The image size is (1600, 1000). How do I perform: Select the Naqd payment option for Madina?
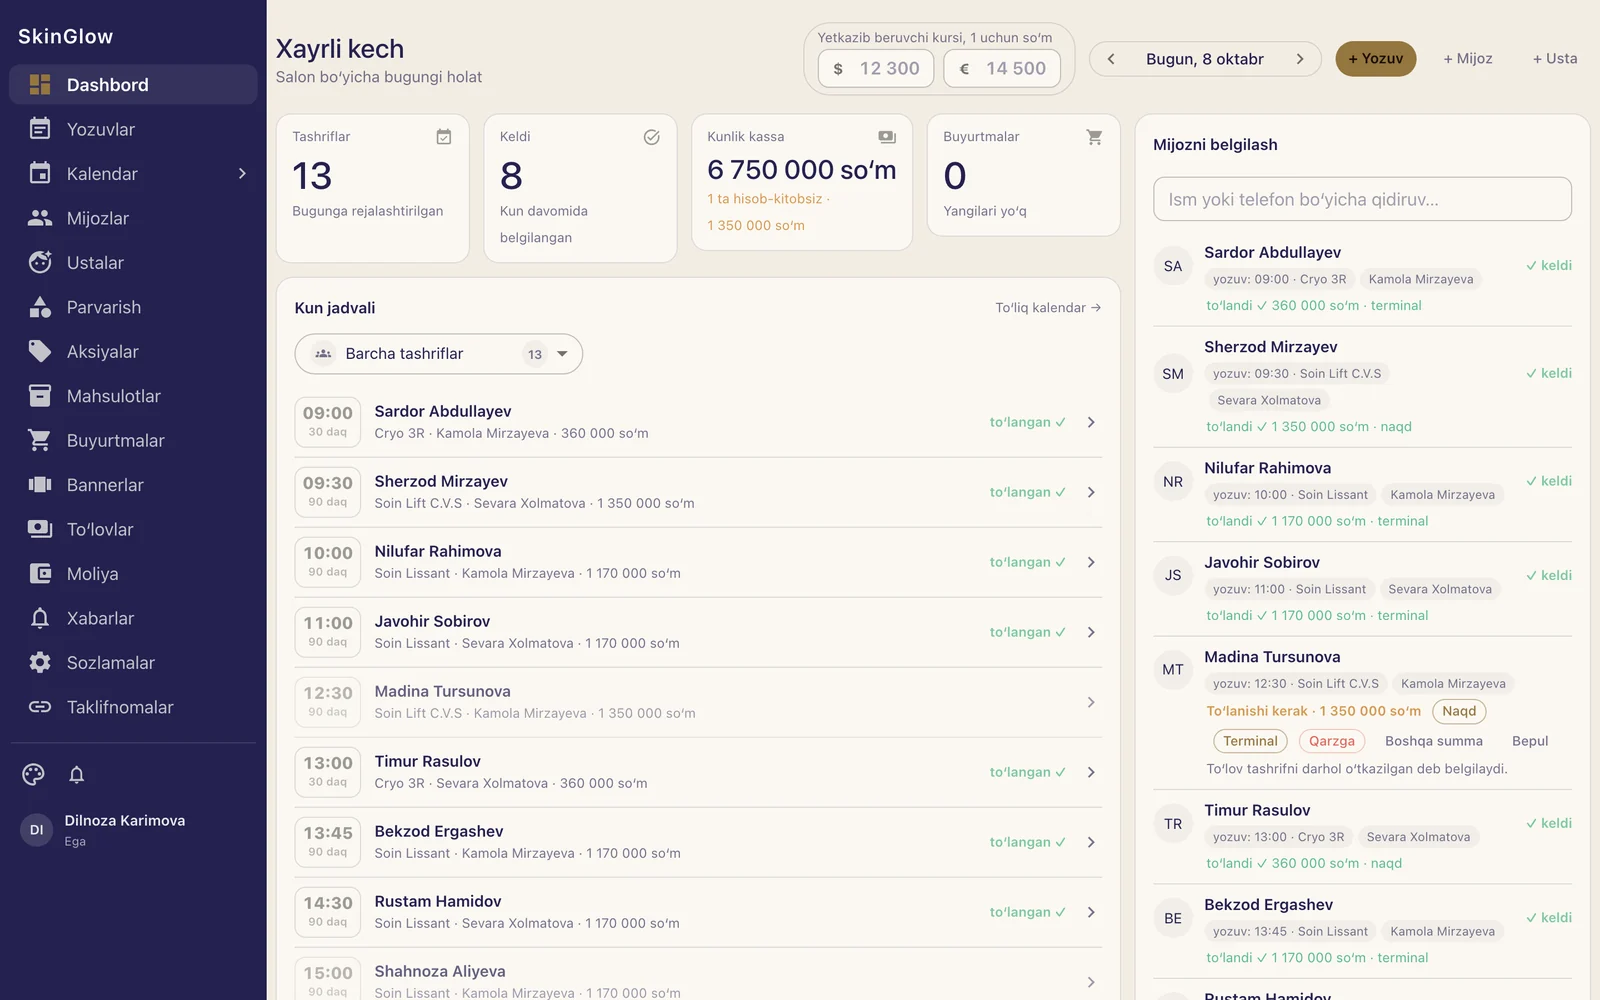(x=1459, y=711)
